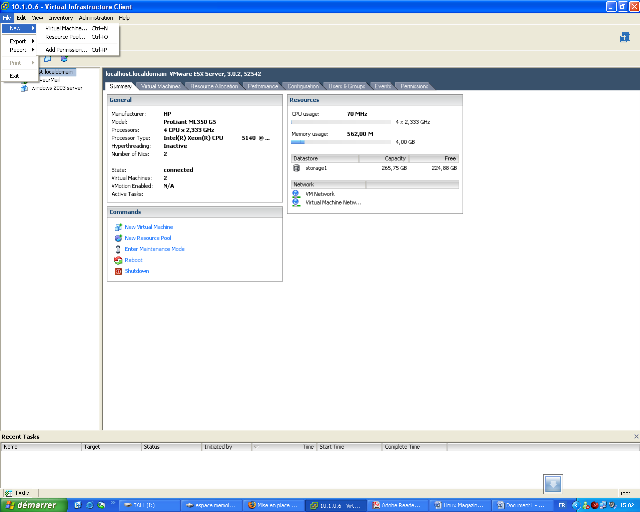
Task: Click the VM Network icon
Action: (x=296, y=194)
